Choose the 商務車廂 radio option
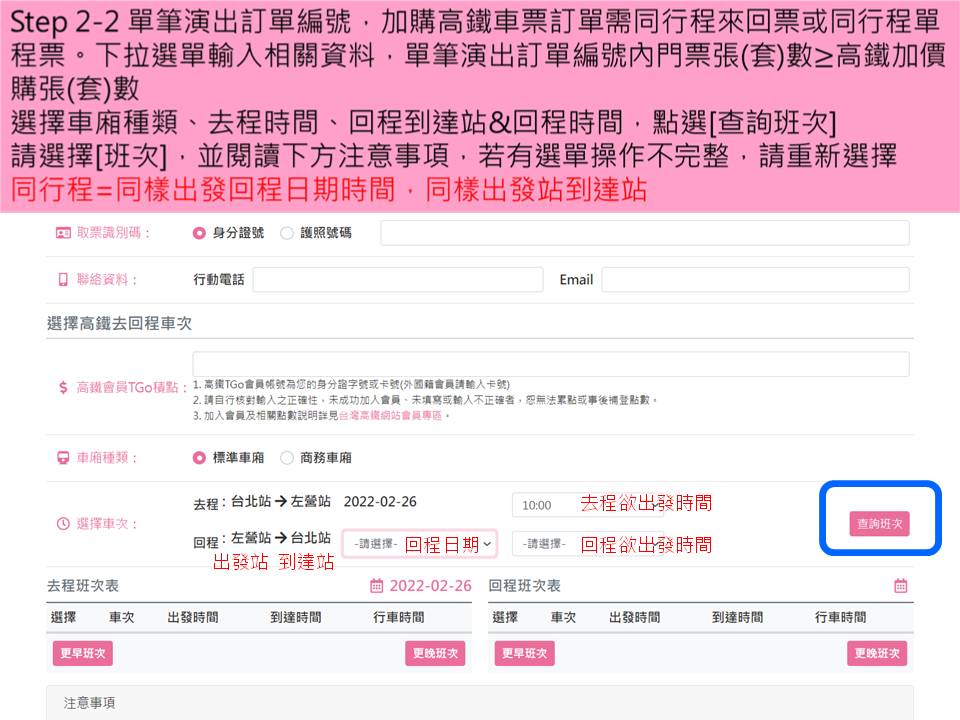Screen dimensions: 960x720 point(287,458)
